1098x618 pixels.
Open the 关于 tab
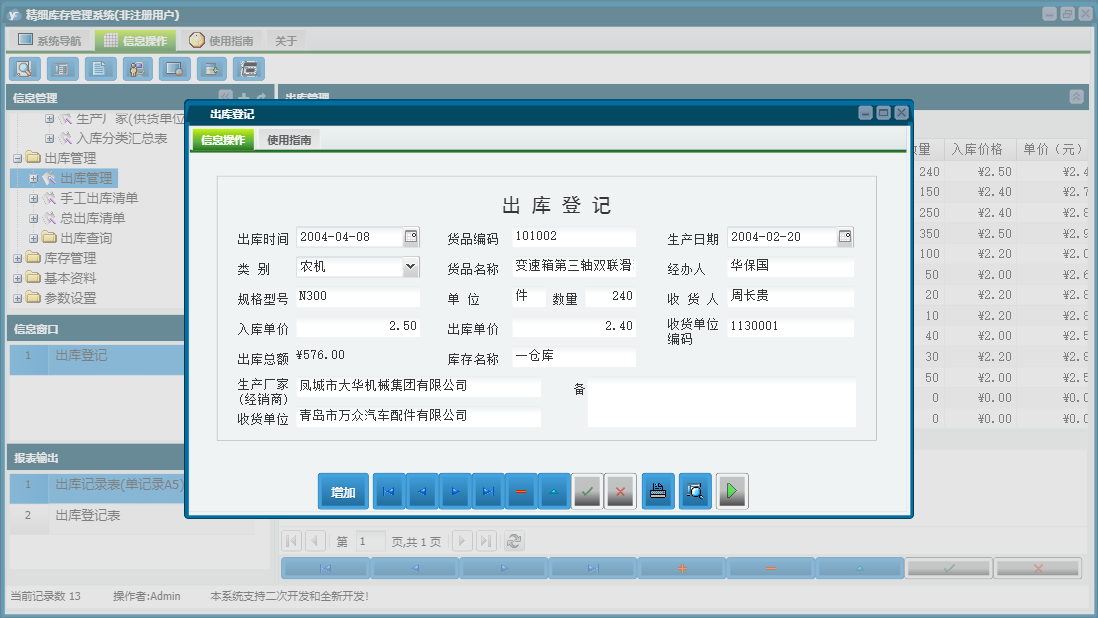[286, 41]
